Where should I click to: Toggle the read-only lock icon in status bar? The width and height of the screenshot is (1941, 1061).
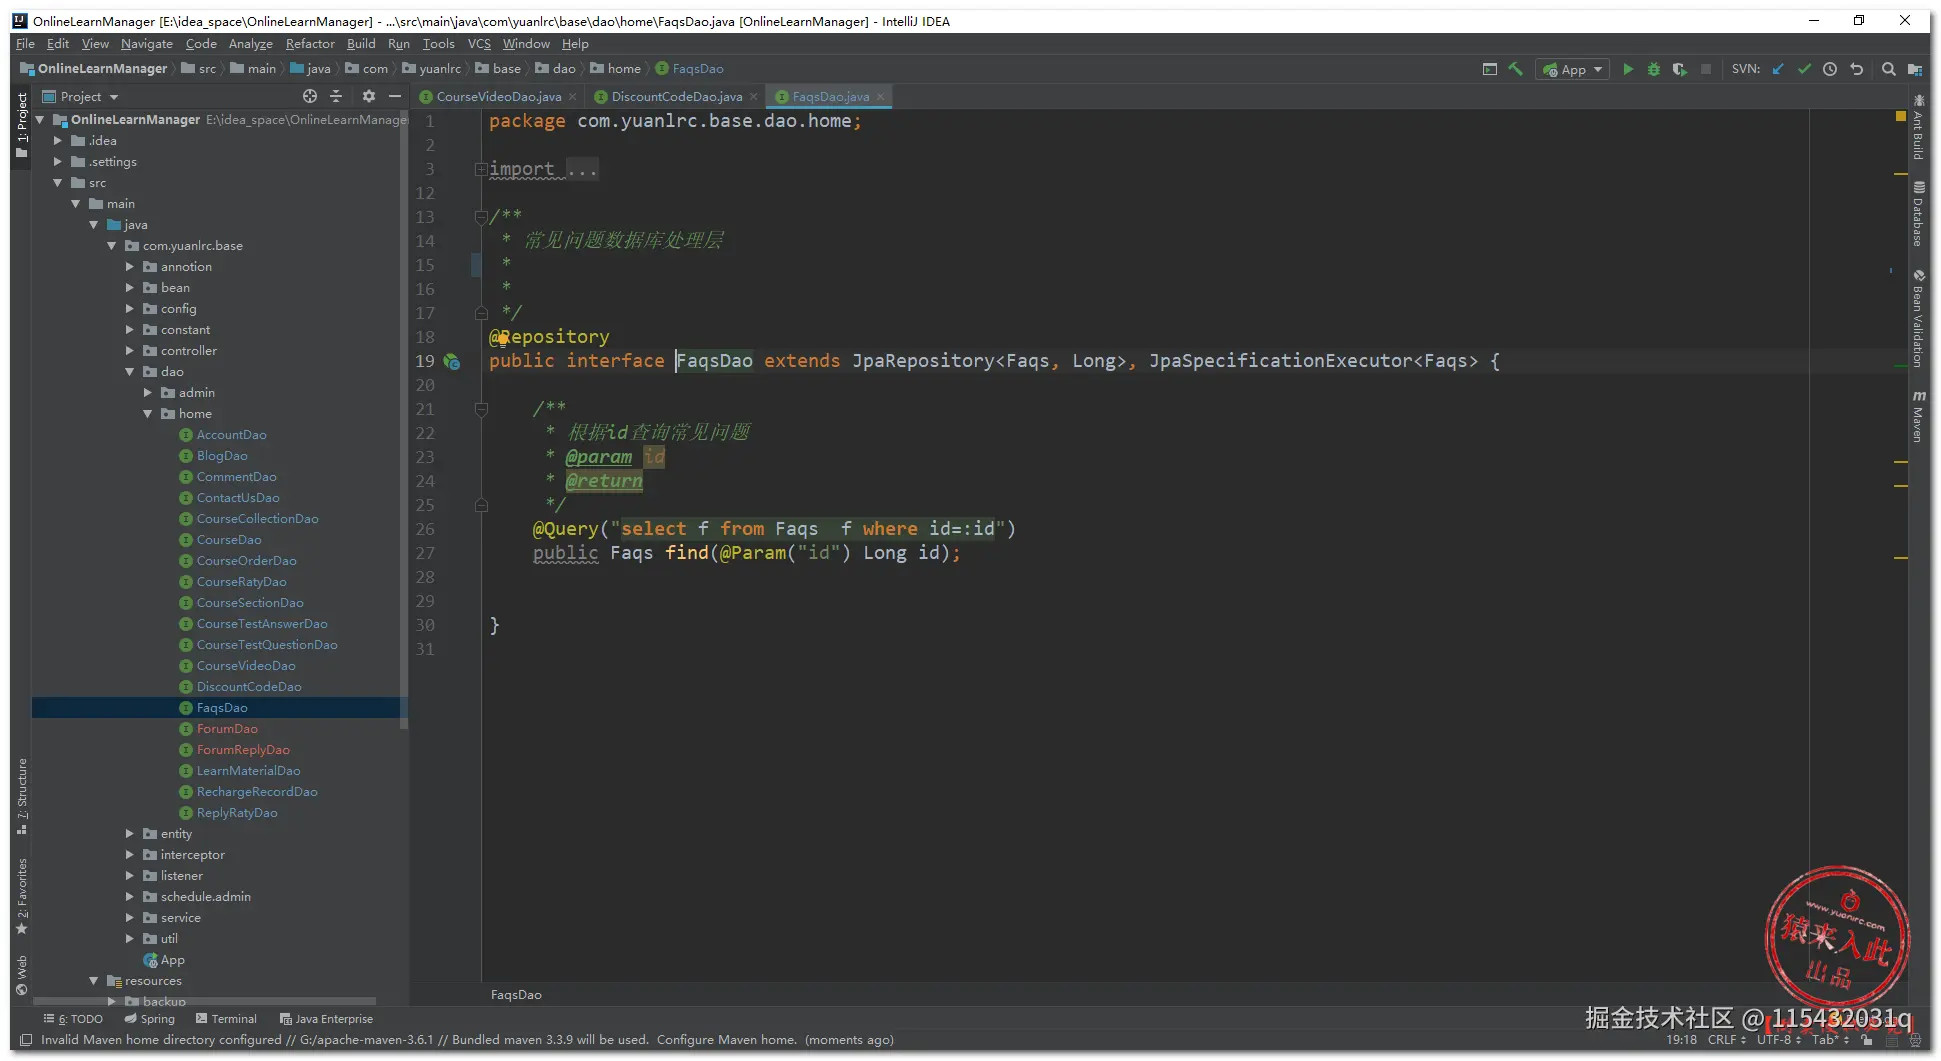tap(1866, 1040)
